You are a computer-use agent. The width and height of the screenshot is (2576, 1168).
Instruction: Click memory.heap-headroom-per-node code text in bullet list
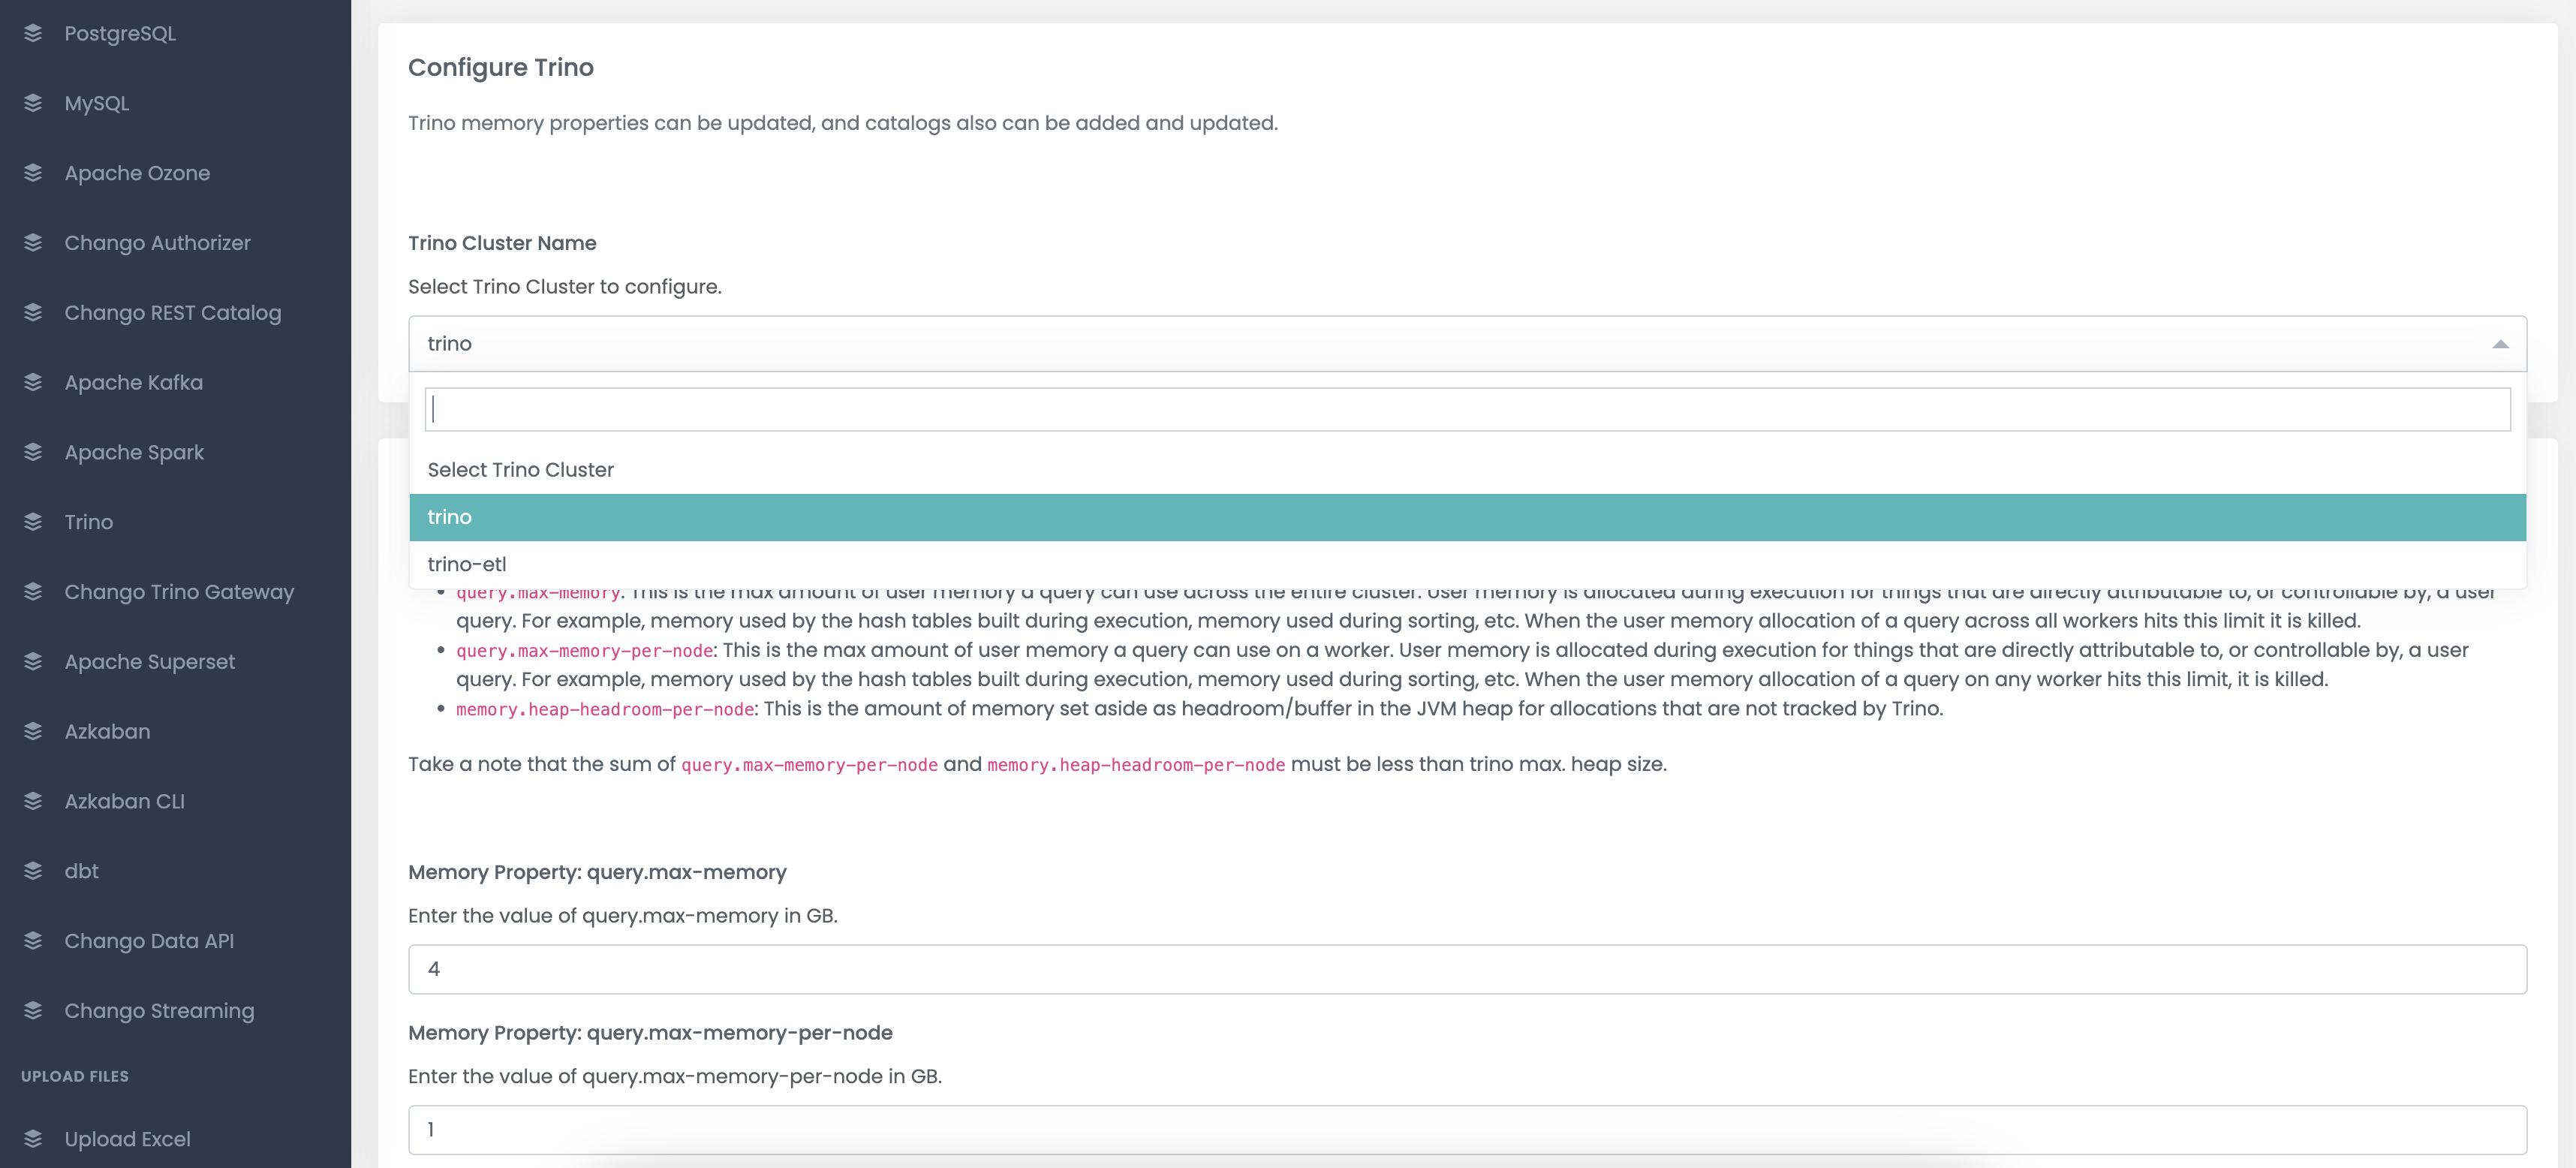click(605, 710)
